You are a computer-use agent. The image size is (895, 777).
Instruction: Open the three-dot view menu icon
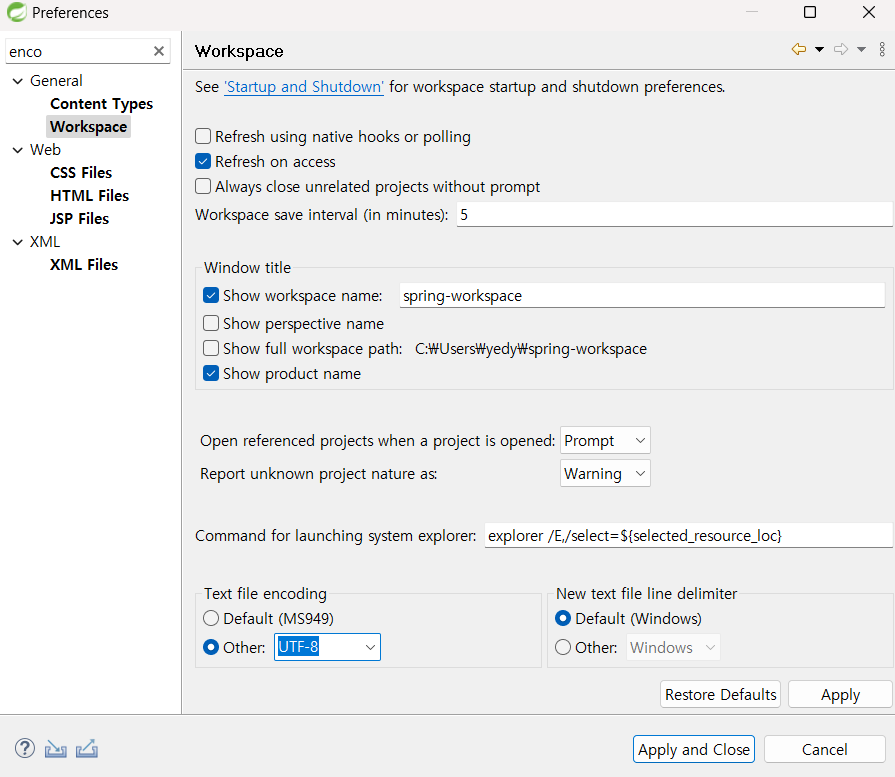[882, 50]
